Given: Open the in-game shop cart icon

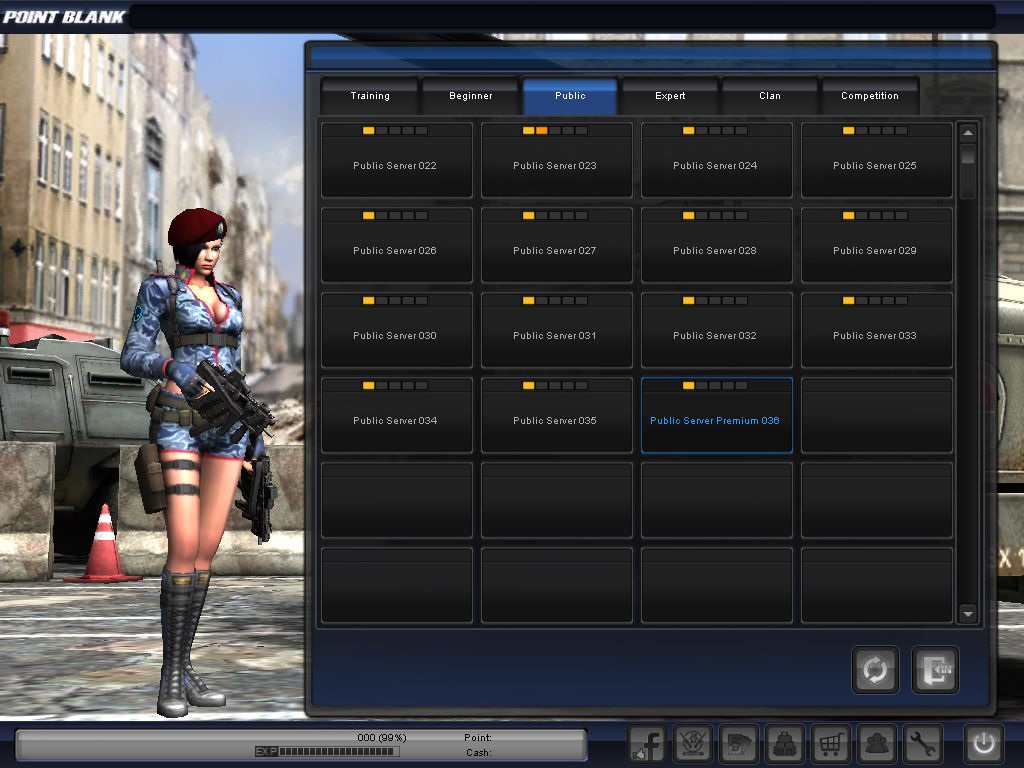Looking at the screenshot, I should [x=831, y=744].
